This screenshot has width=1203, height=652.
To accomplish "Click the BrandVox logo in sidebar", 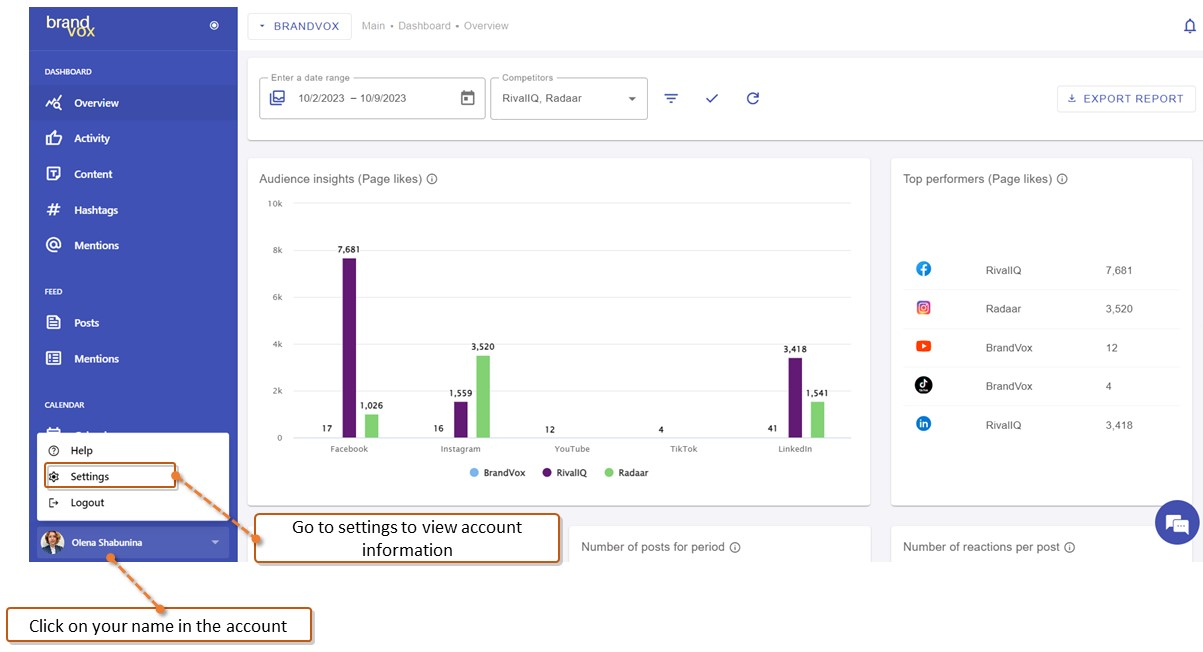I will [71, 26].
